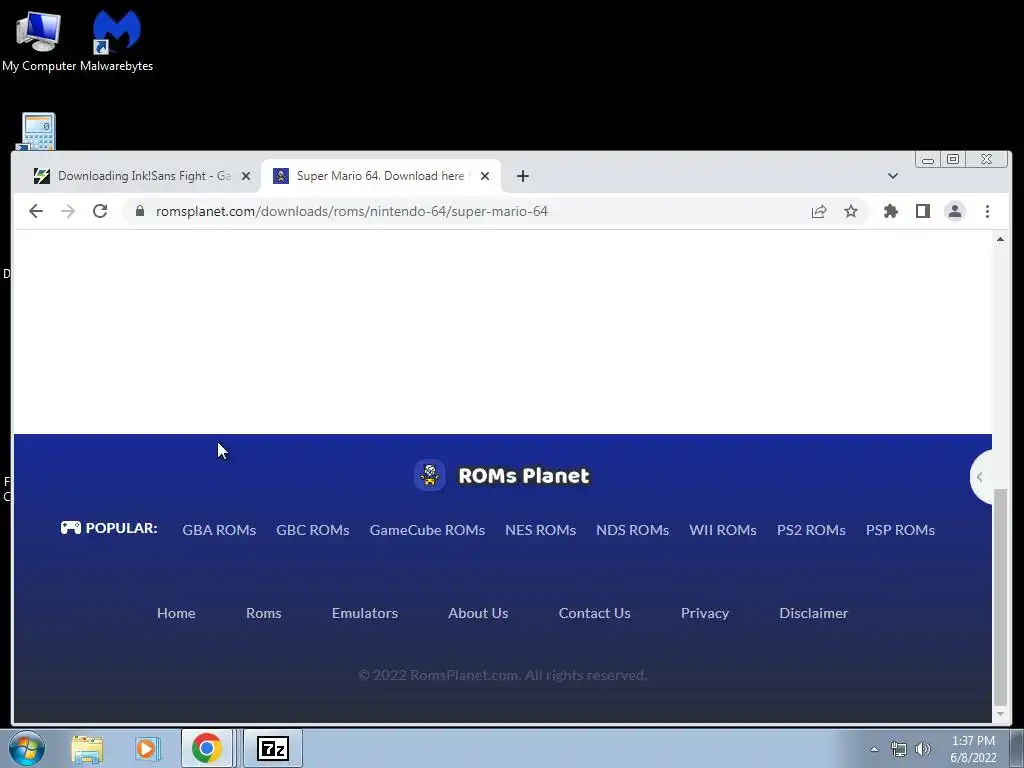Open the 7-Zip taskbar icon

[272, 748]
